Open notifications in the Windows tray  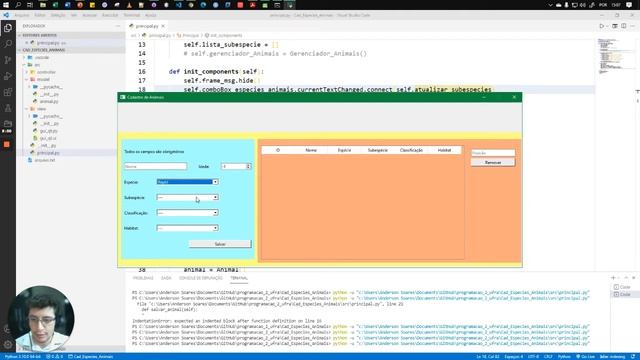[629, 5]
